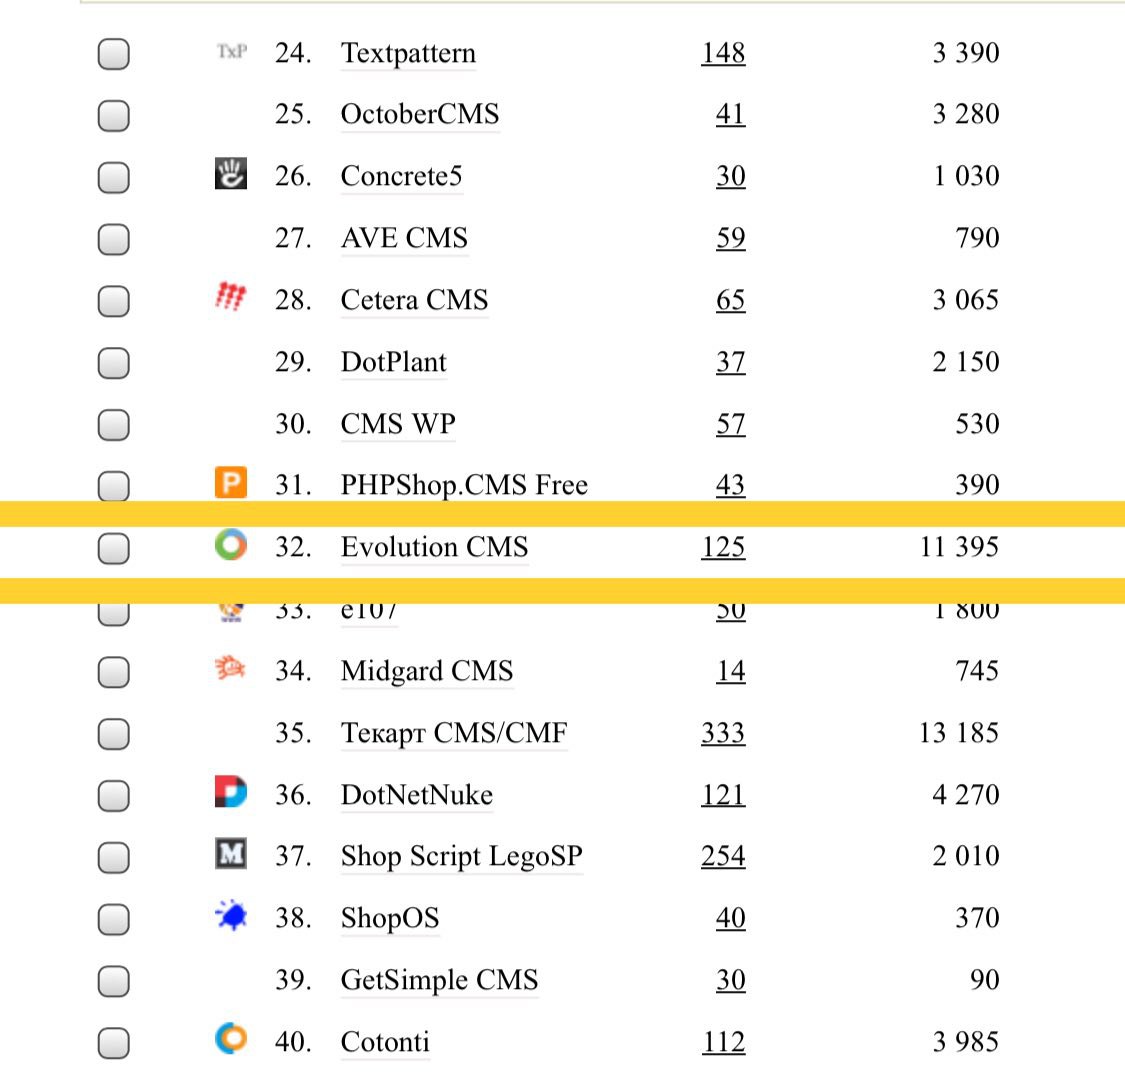Click Midgard CMS count 14

coord(730,671)
